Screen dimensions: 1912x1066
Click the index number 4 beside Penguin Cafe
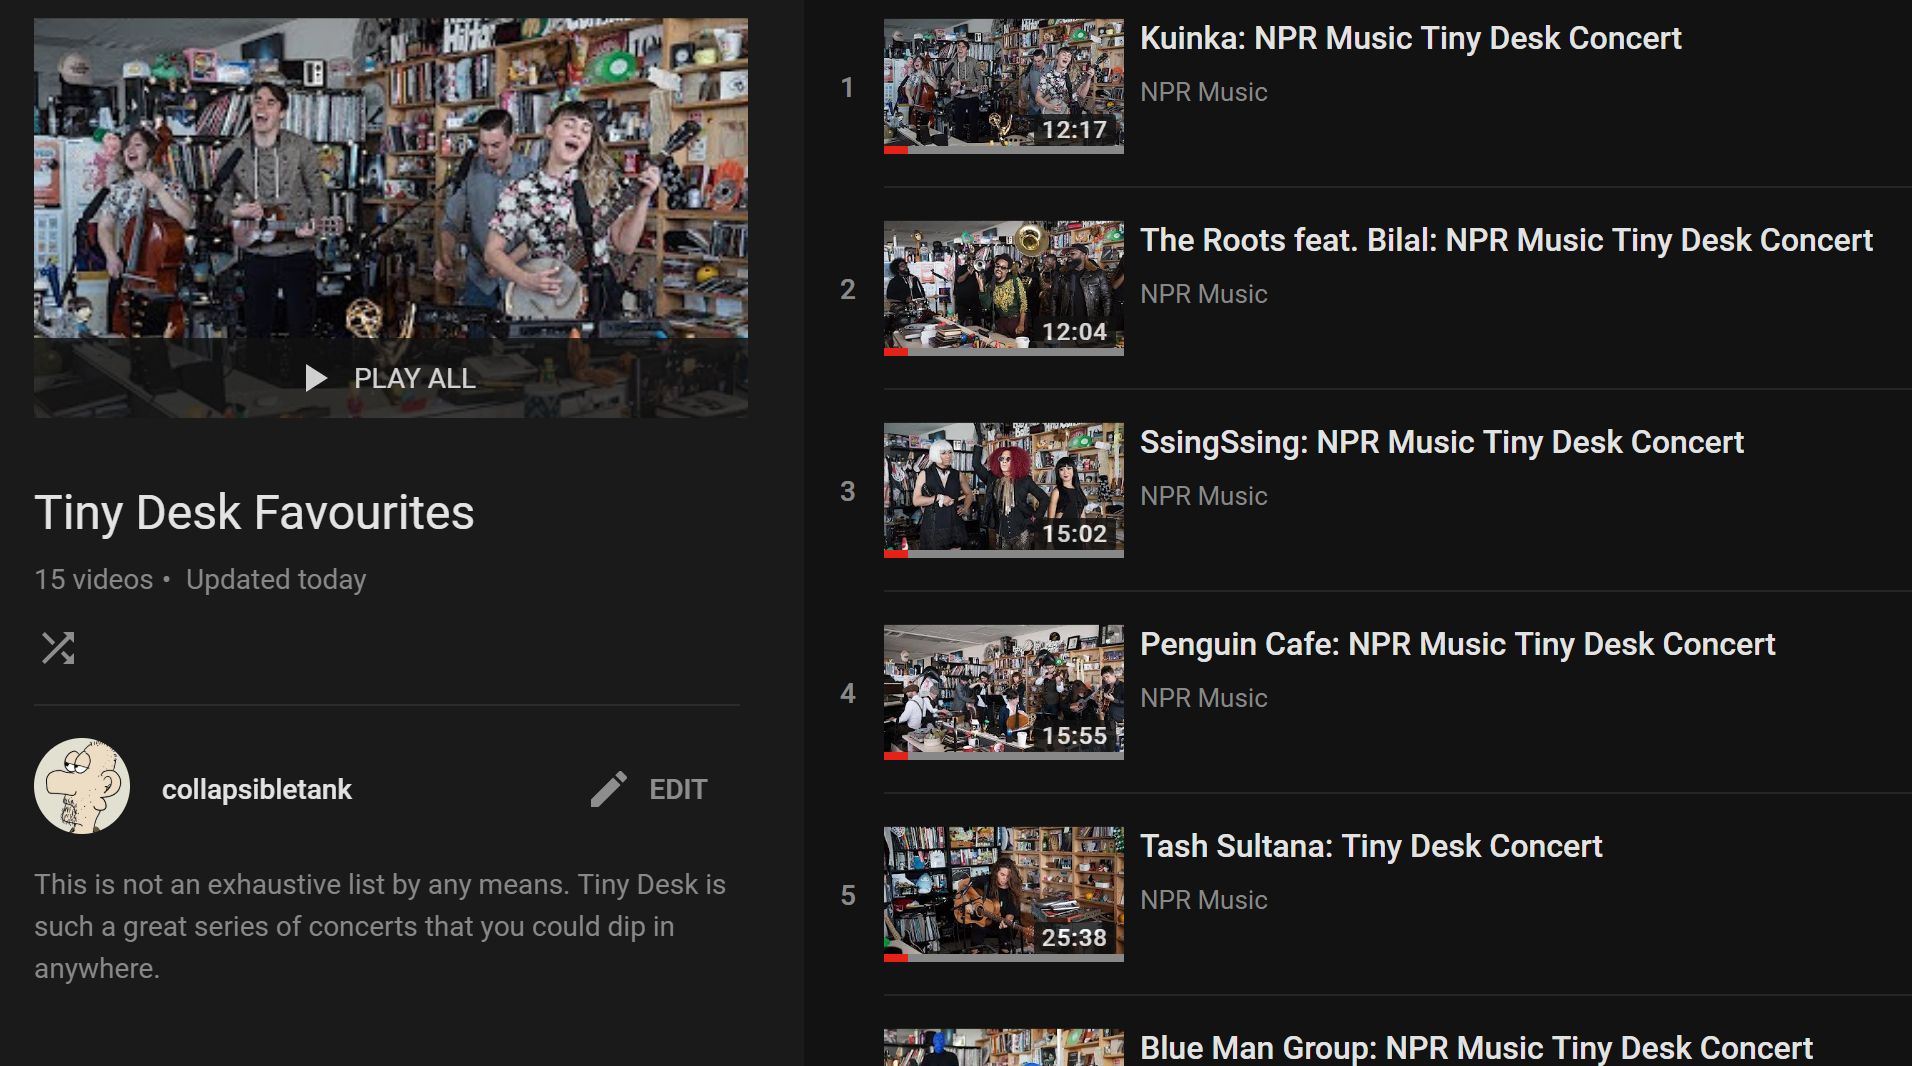click(847, 694)
